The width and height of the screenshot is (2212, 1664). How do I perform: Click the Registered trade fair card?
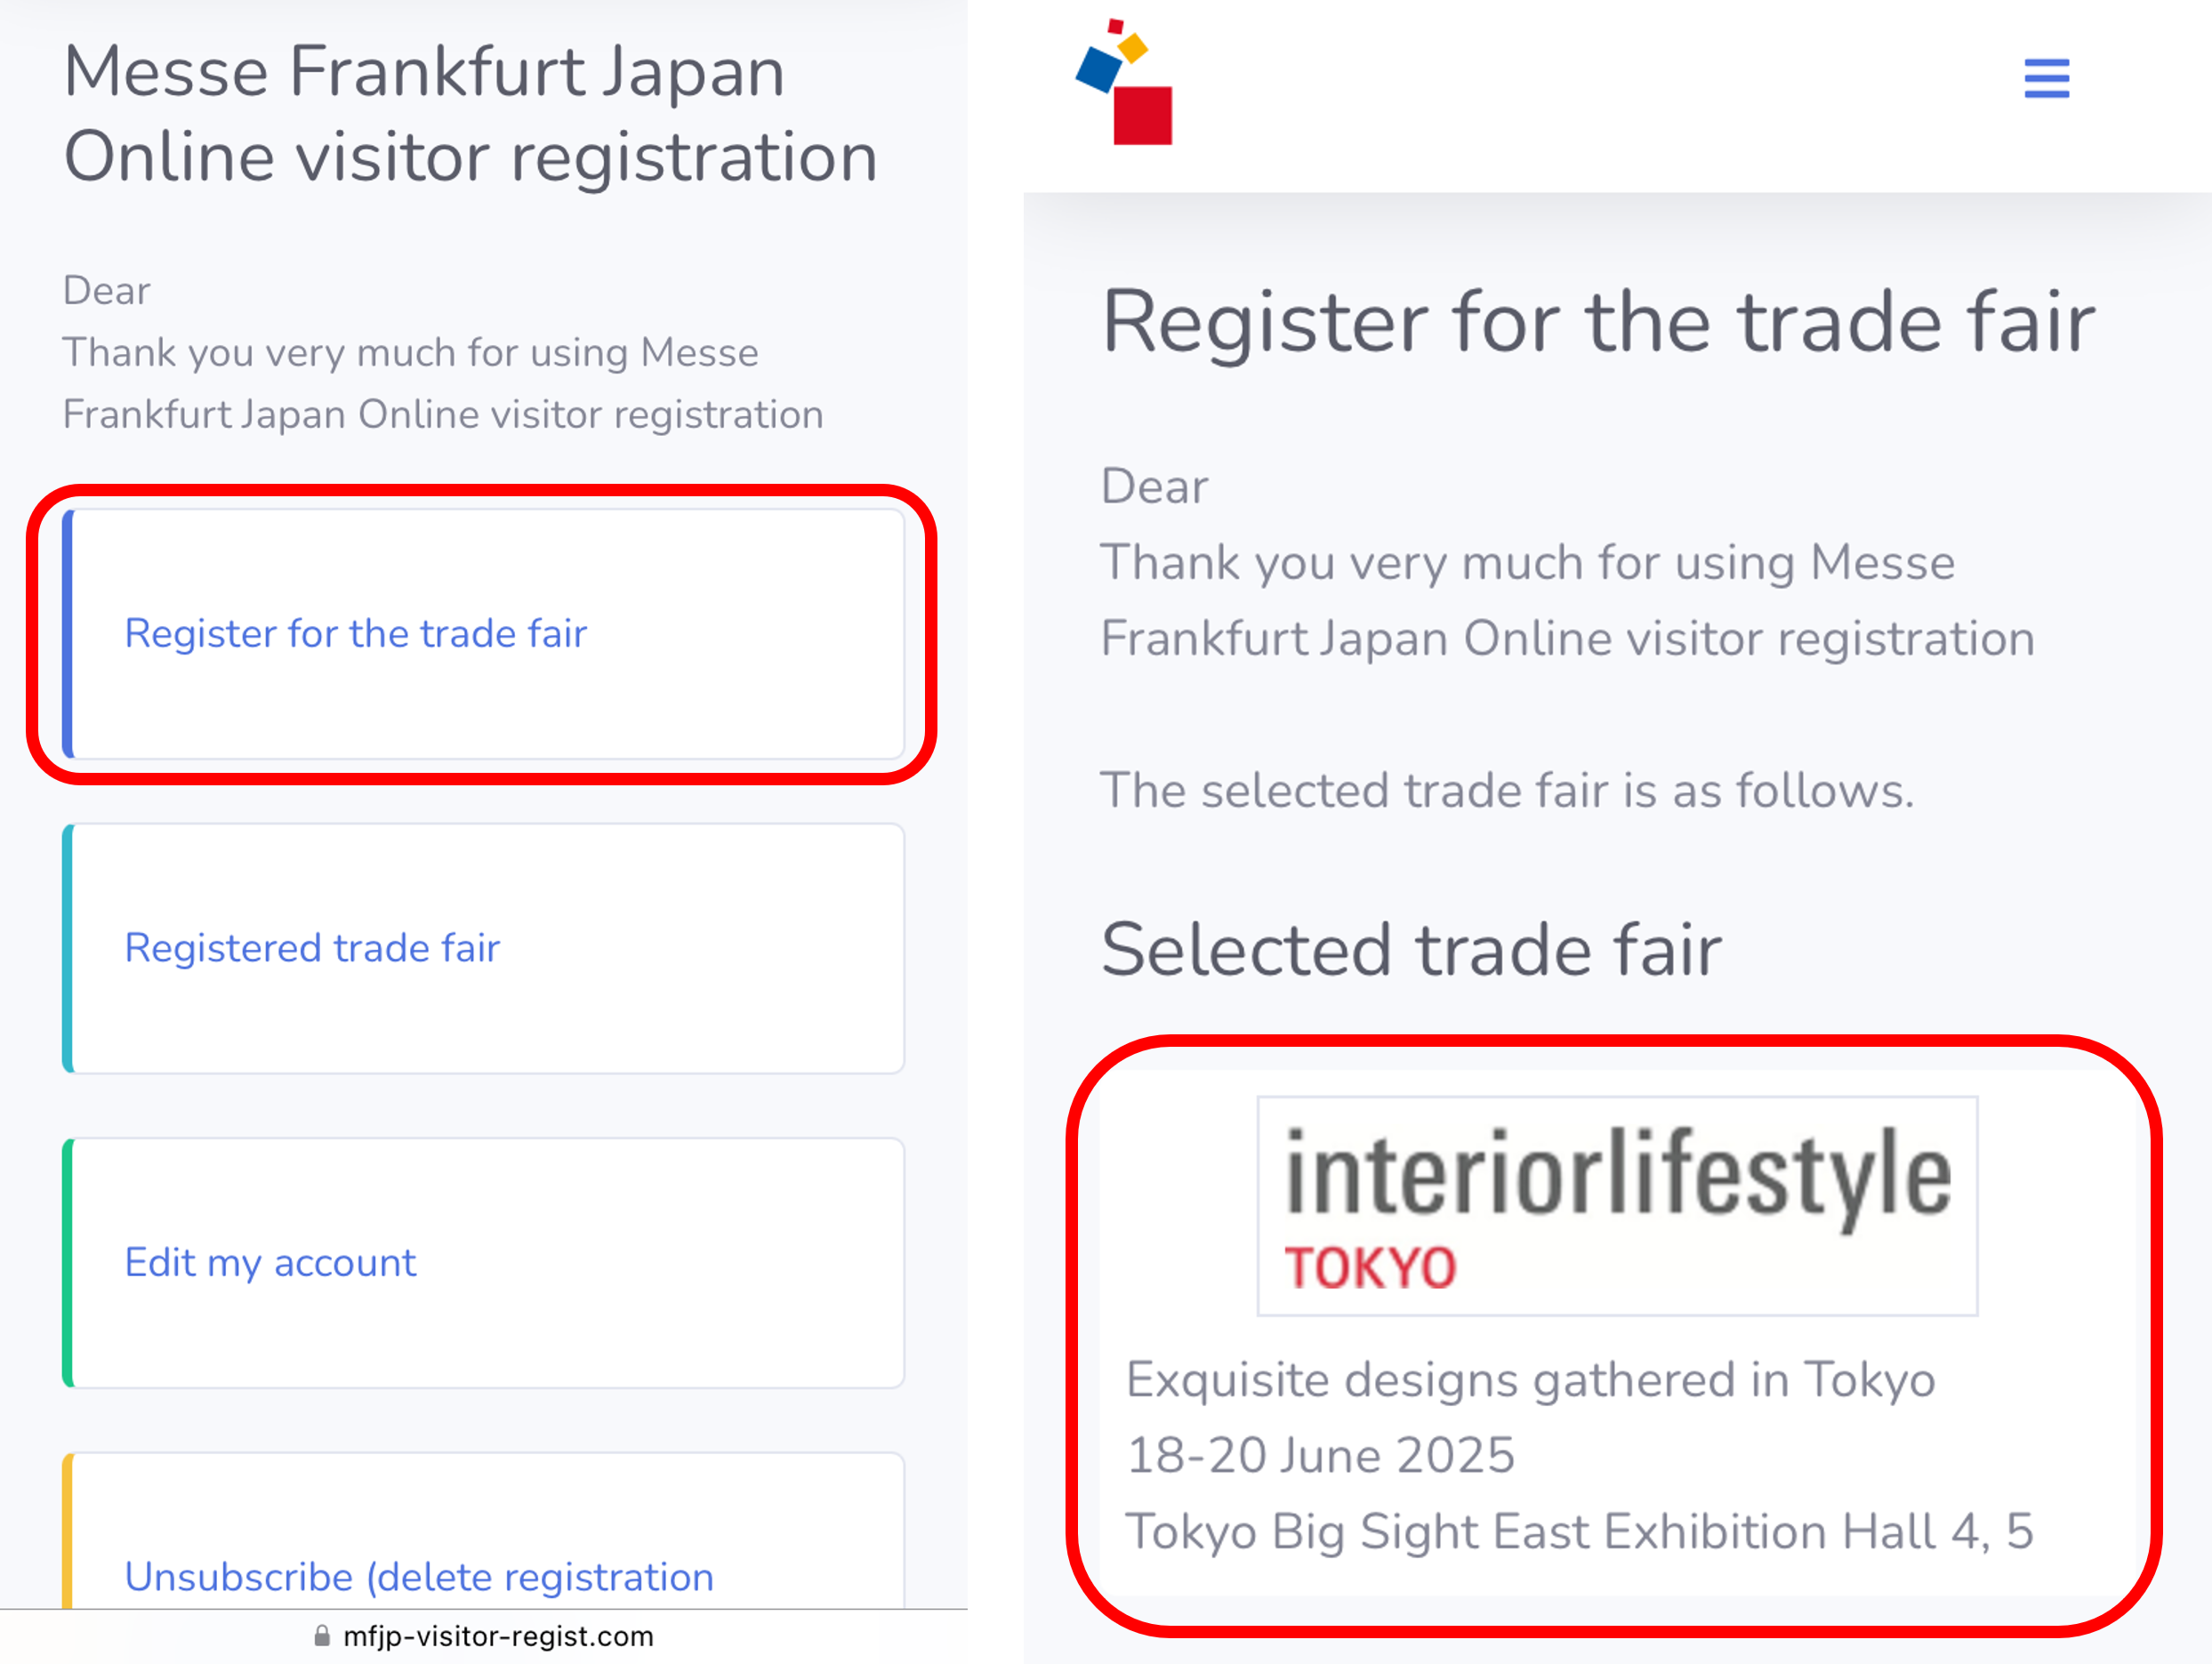[x=484, y=948]
